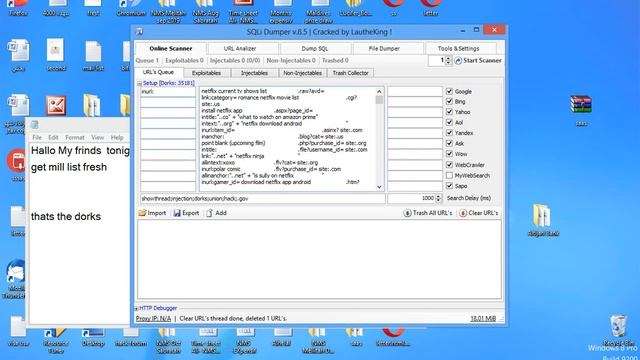This screenshot has height=360, width=640.
Task: Click dorks list scrollbar up arrow
Action: [x=379, y=91]
